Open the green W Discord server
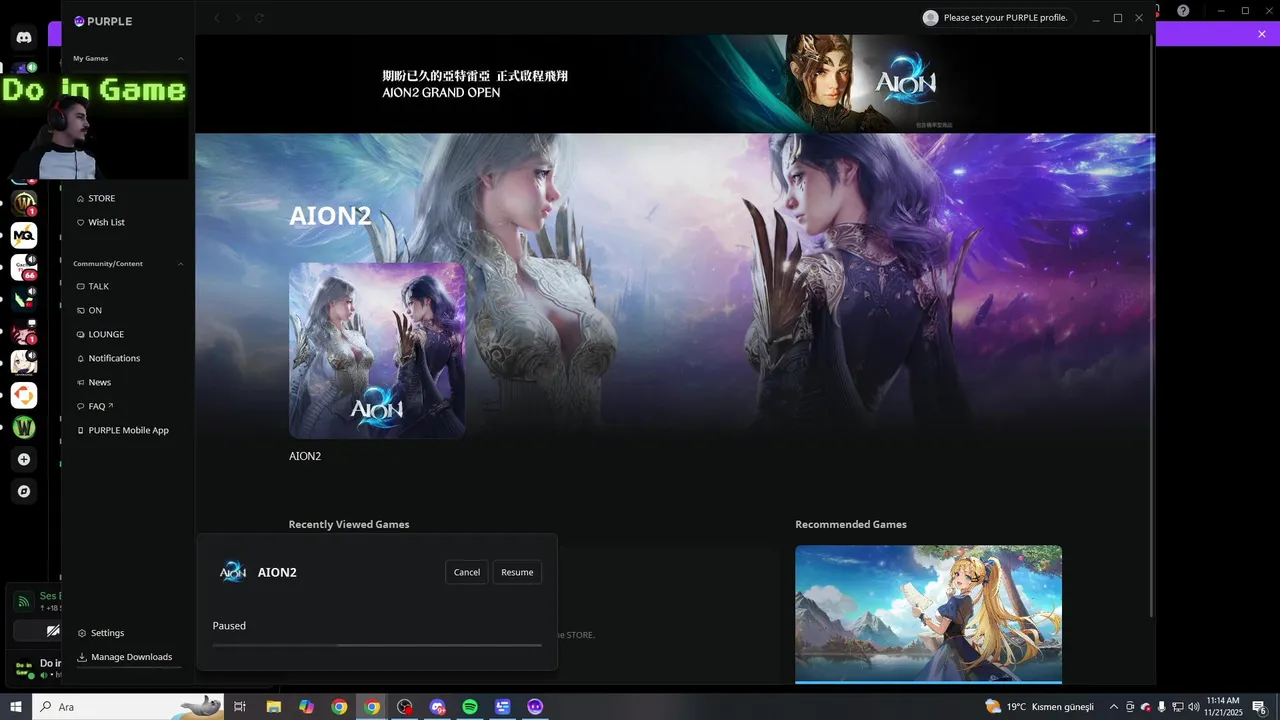This screenshot has height=720, width=1280. tap(24, 427)
